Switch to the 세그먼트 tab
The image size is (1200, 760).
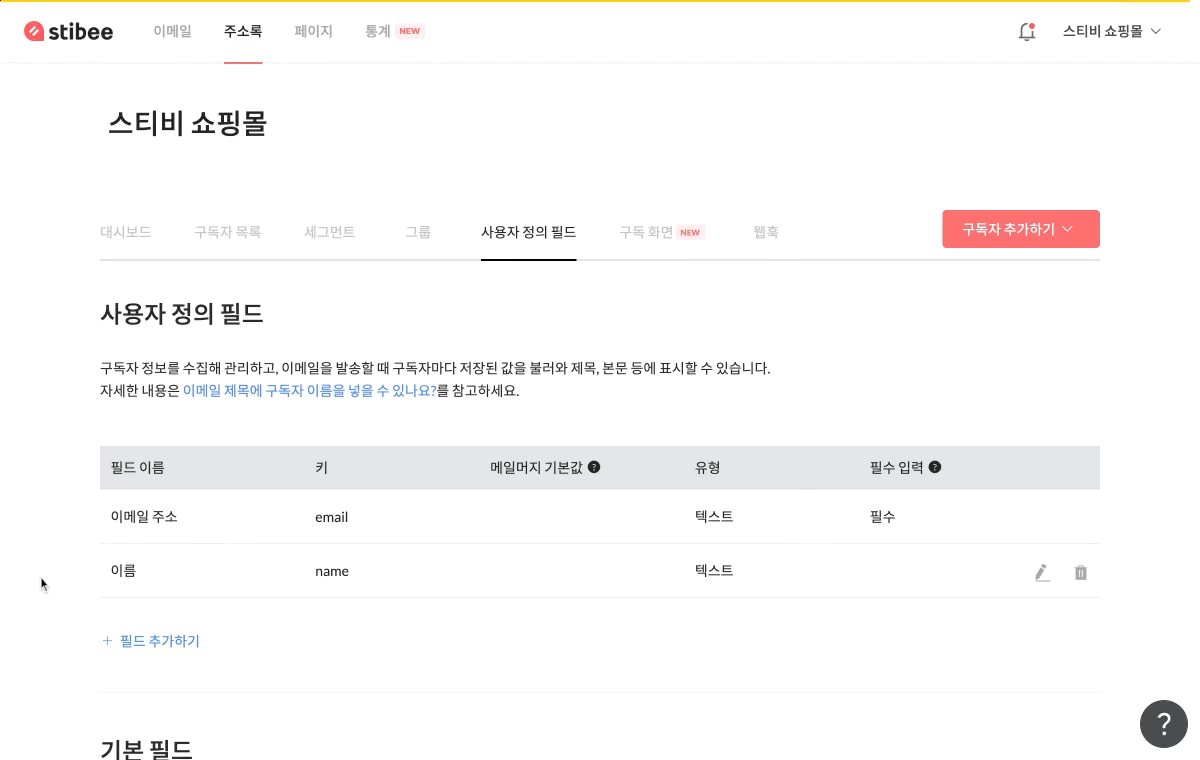coord(329,232)
